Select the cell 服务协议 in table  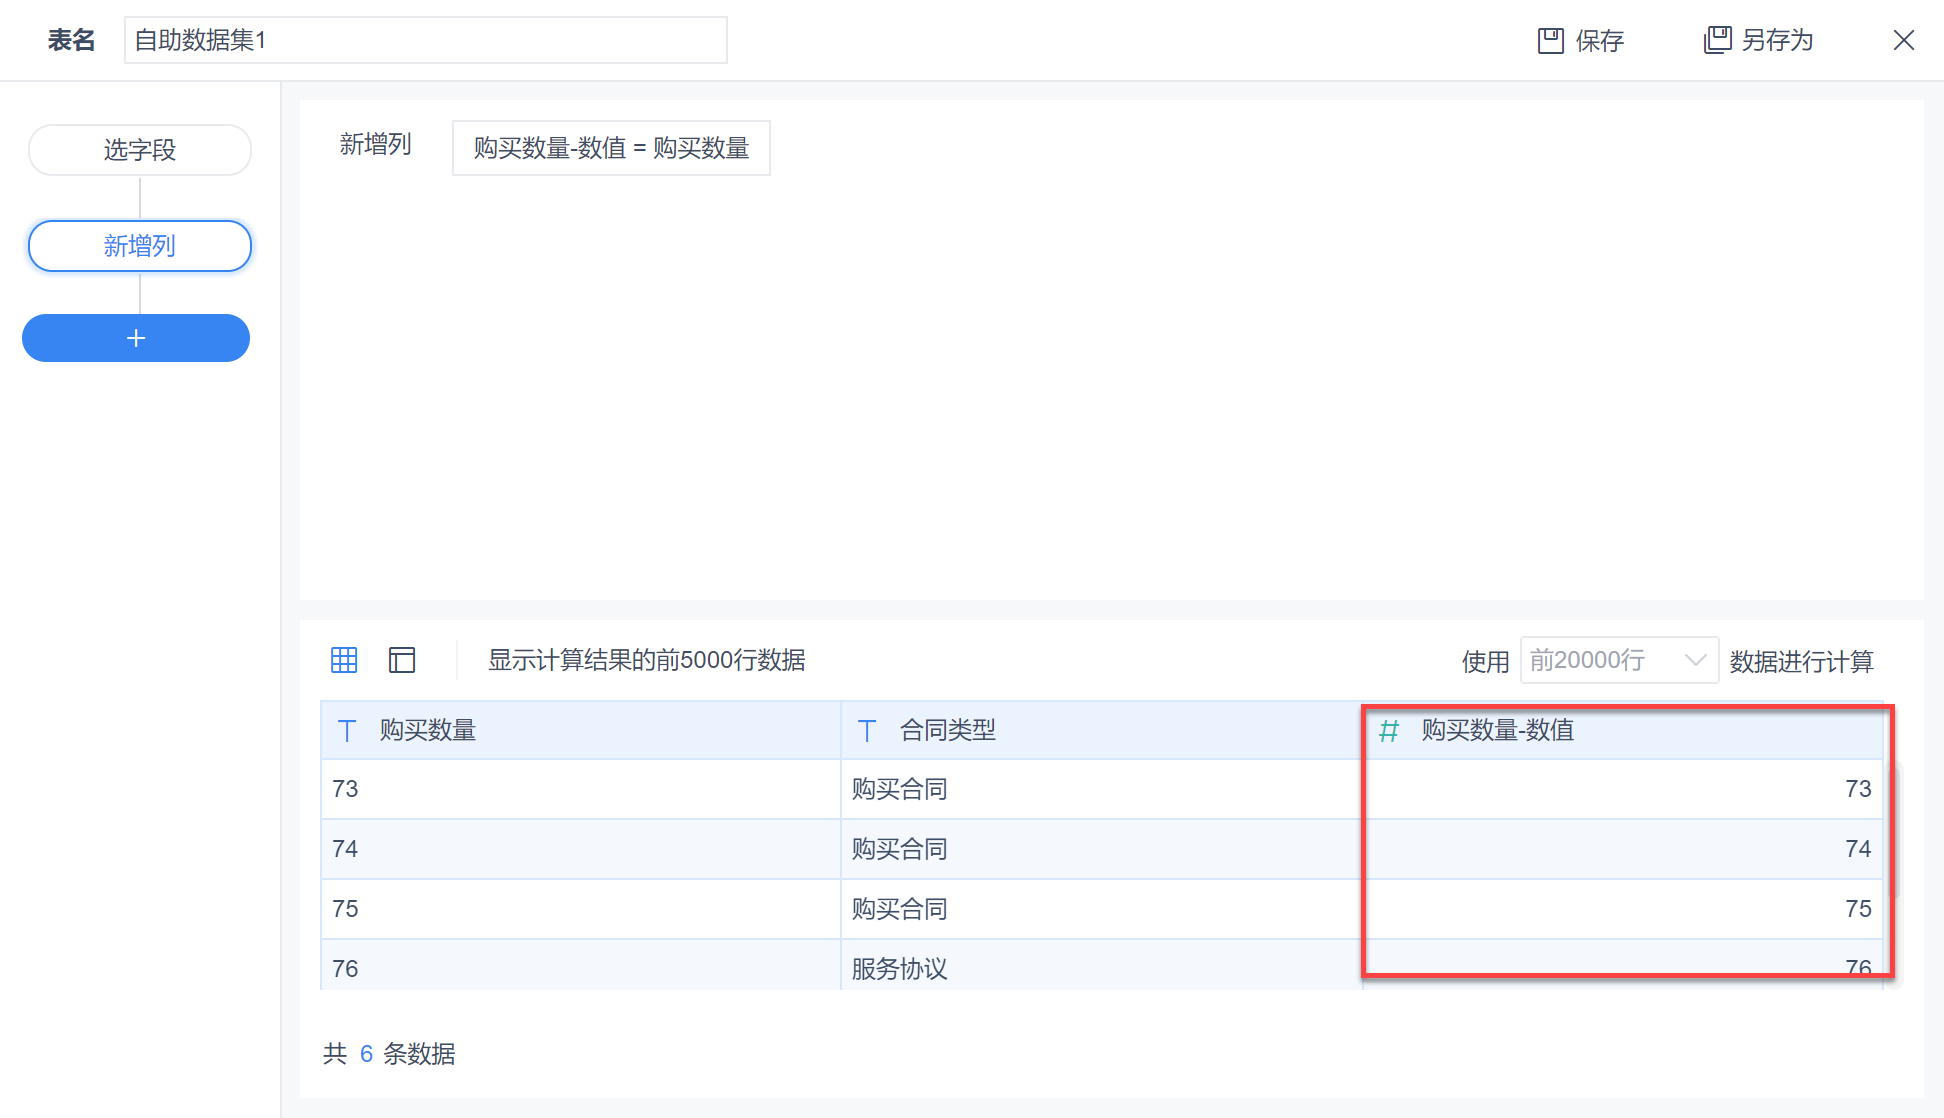(x=900, y=968)
